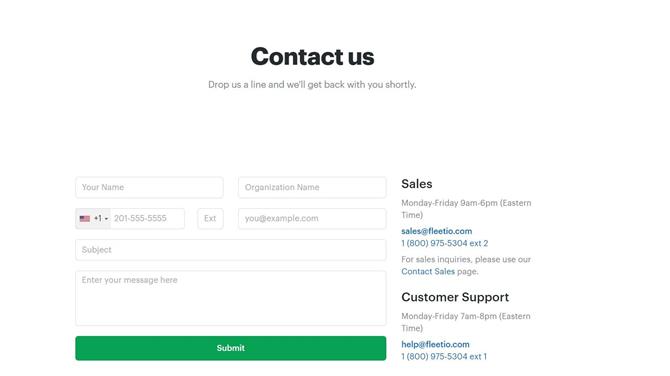The height and width of the screenshot is (376, 670).
Task: Click the Customer Support section heading
Action: (x=455, y=297)
